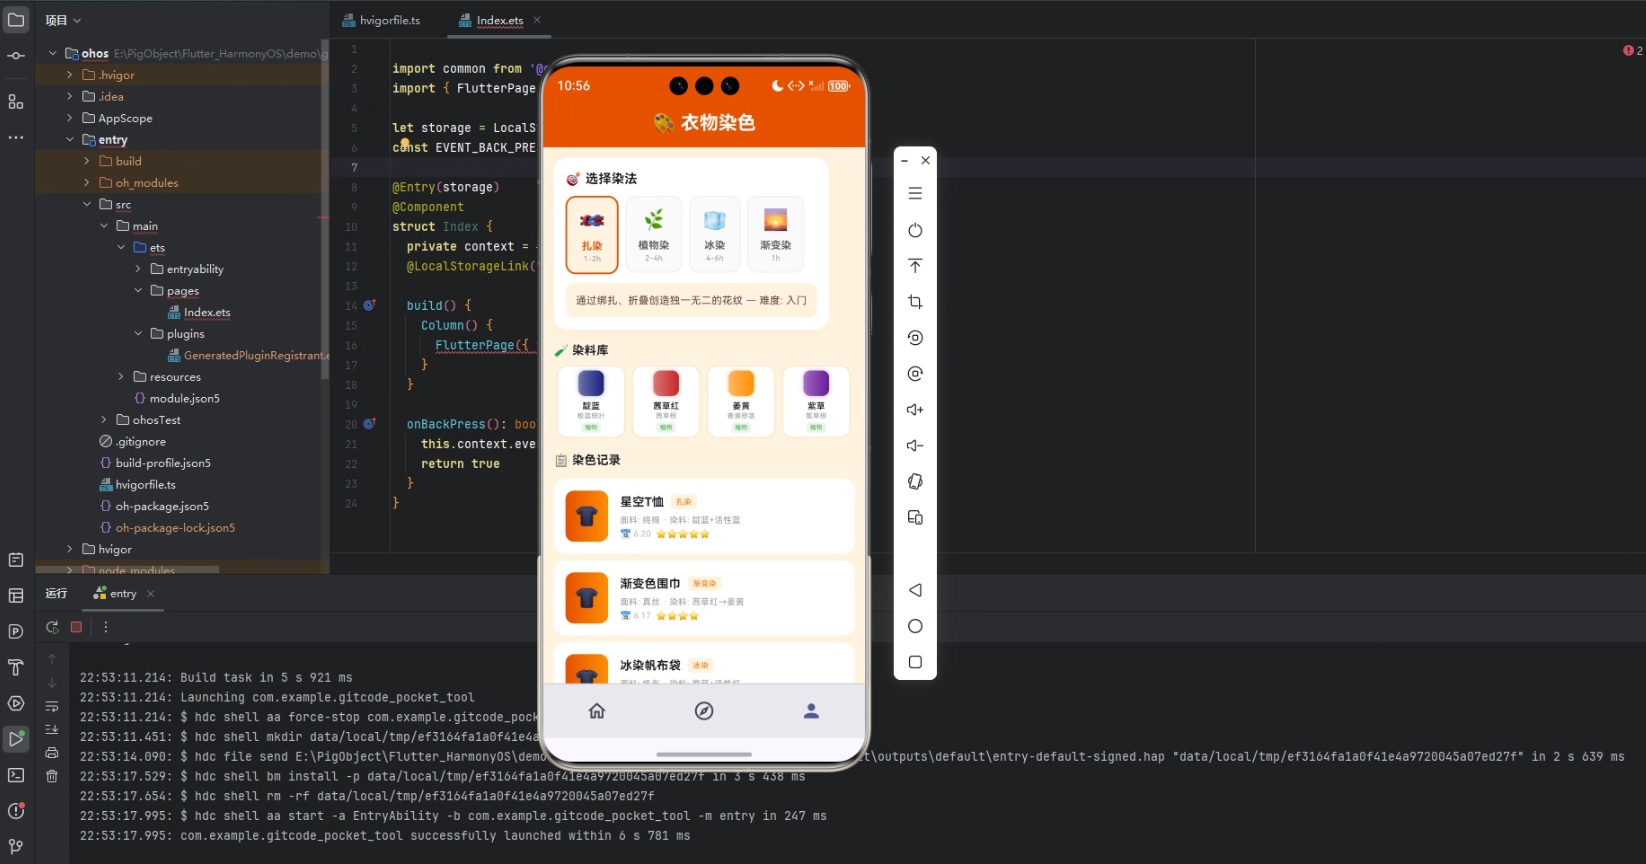
Task: Open the 项目 view dropdown
Action: [x=63, y=20]
